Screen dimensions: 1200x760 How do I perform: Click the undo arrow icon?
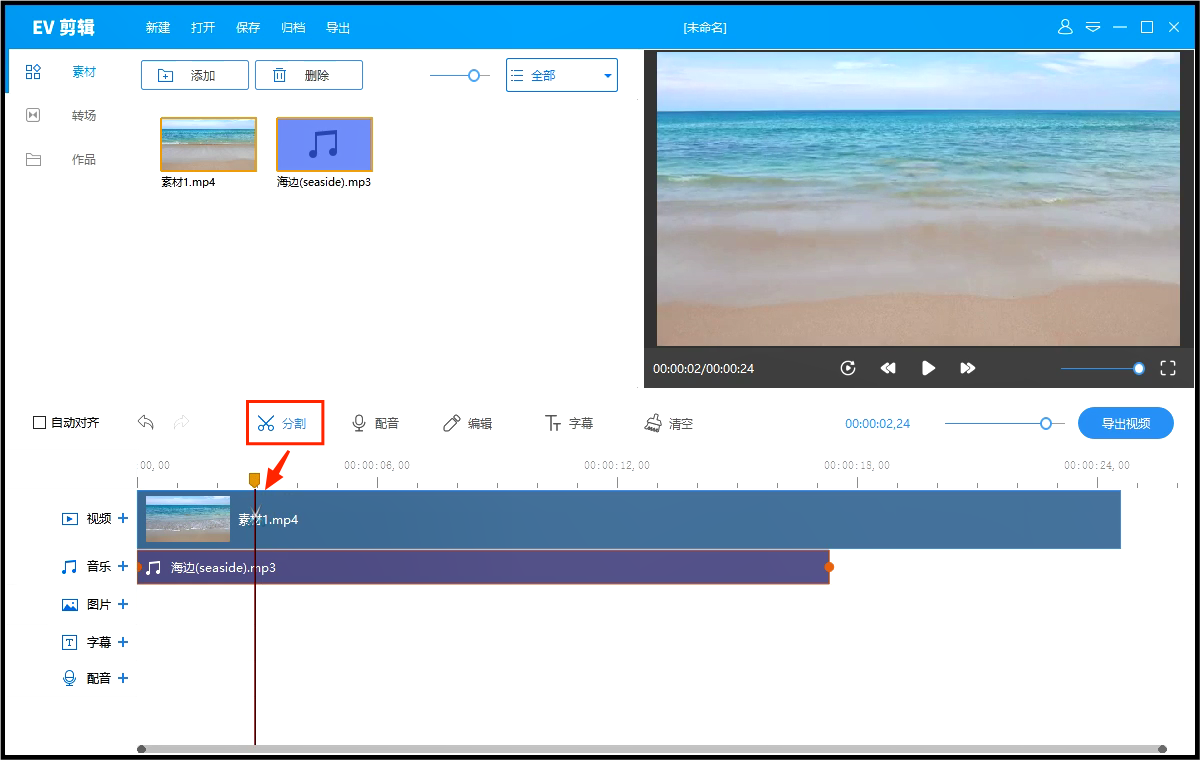[145, 422]
